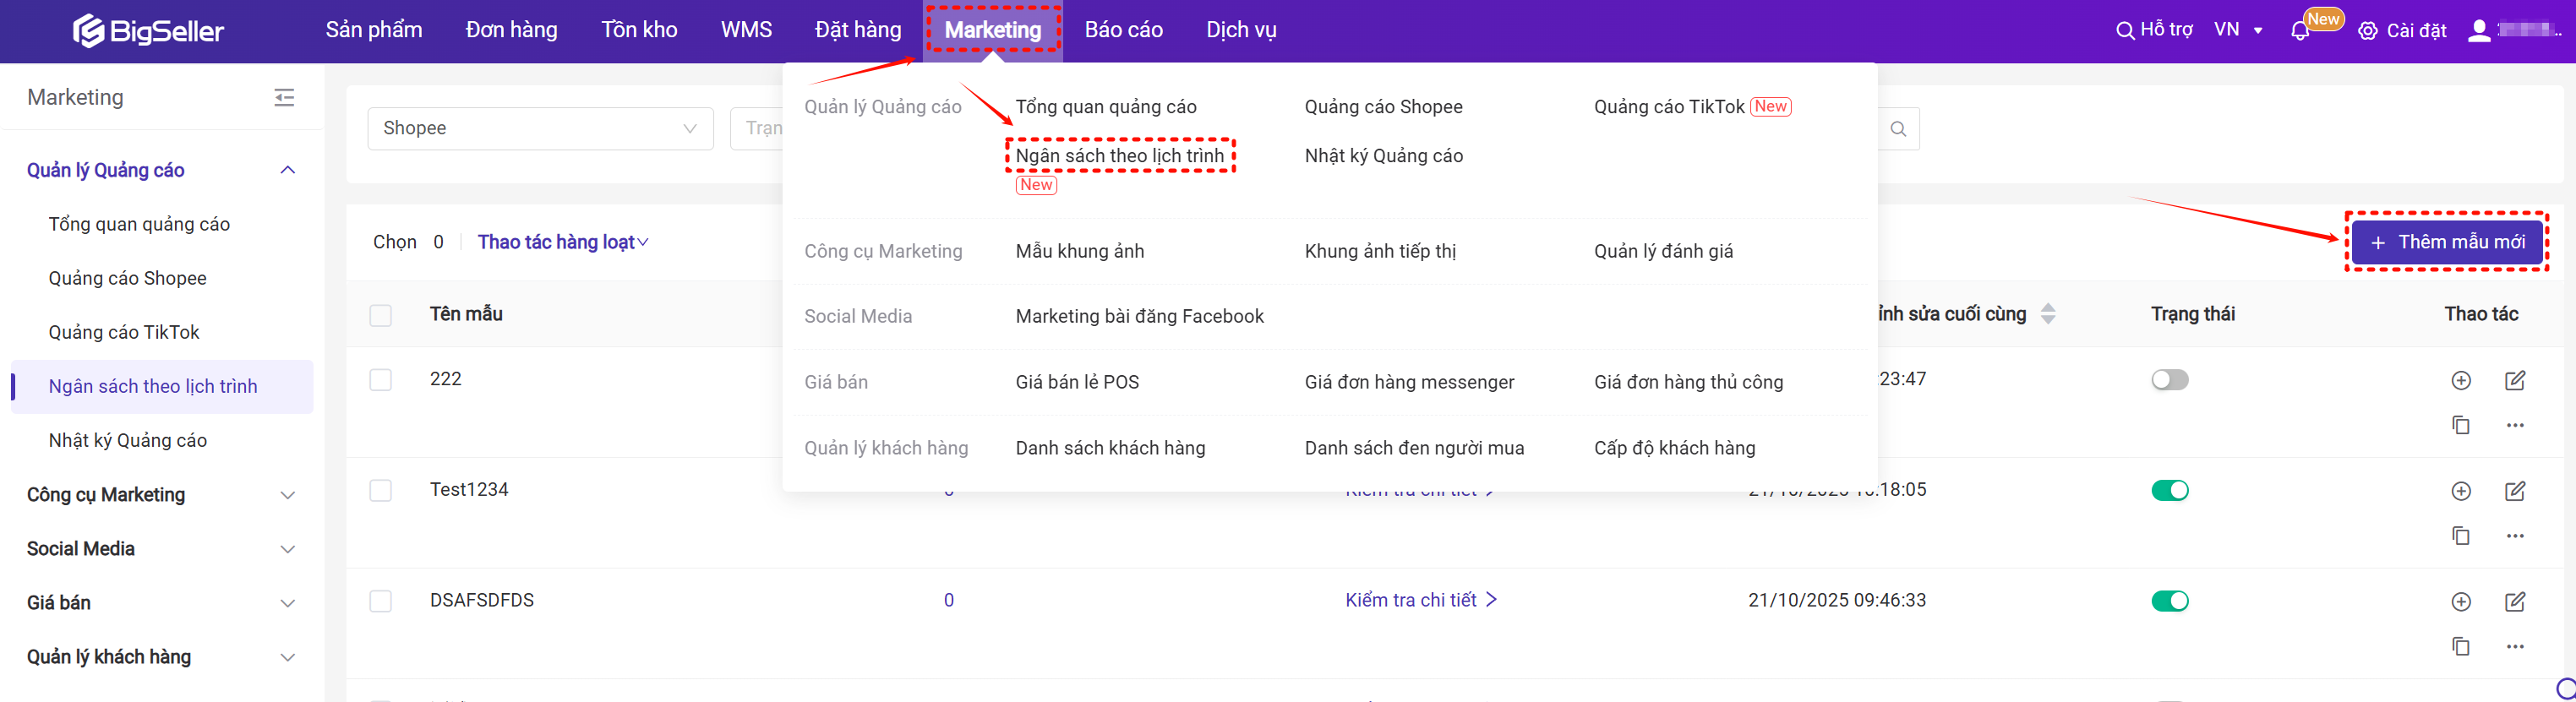Collapse the Marketing sidebar menu icon
This screenshot has width=2576, height=702.
pos(284,97)
